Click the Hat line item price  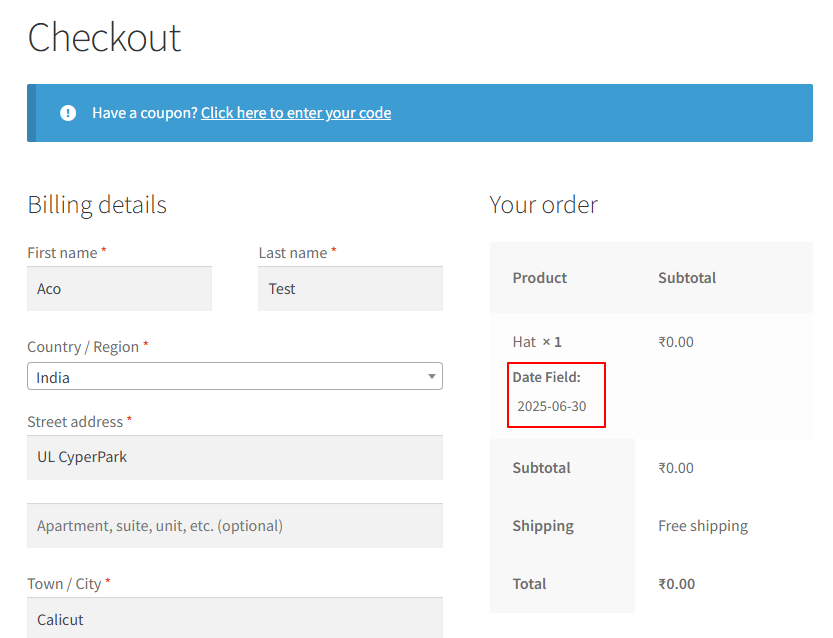pos(676,342)
